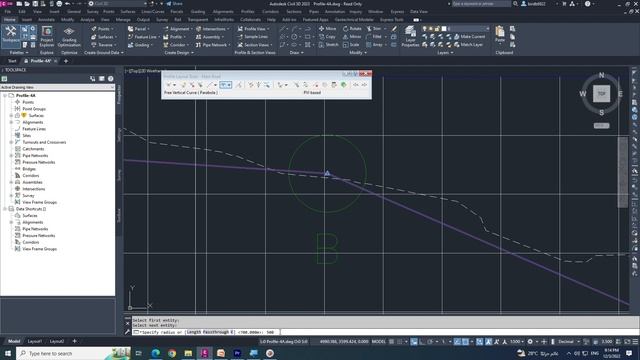Expand the layer name dropdown in Layers panel
Image resolution: width=640 pixels, height=360 pixels.
[487, 29]
